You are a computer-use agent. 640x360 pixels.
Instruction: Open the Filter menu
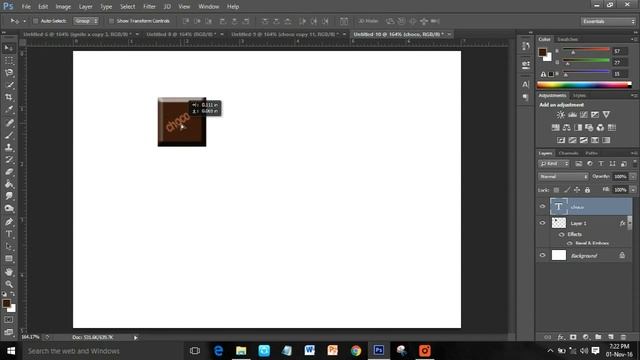tap(149, 7)
